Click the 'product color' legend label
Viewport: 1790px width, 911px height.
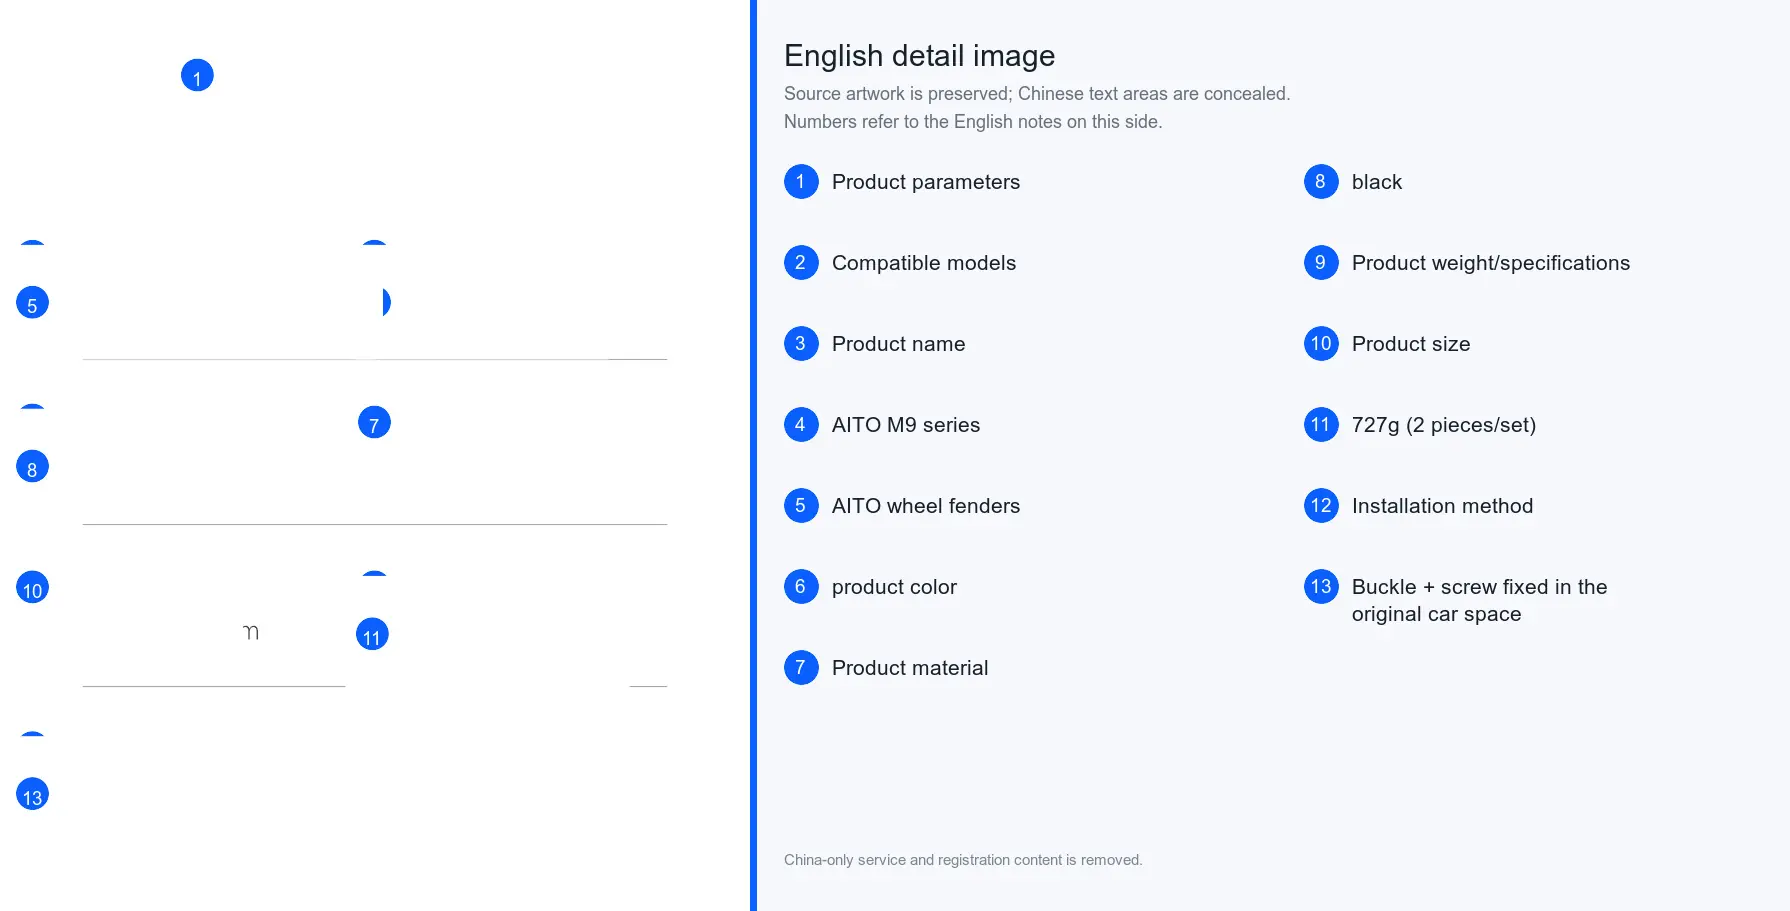pos(894,587)
